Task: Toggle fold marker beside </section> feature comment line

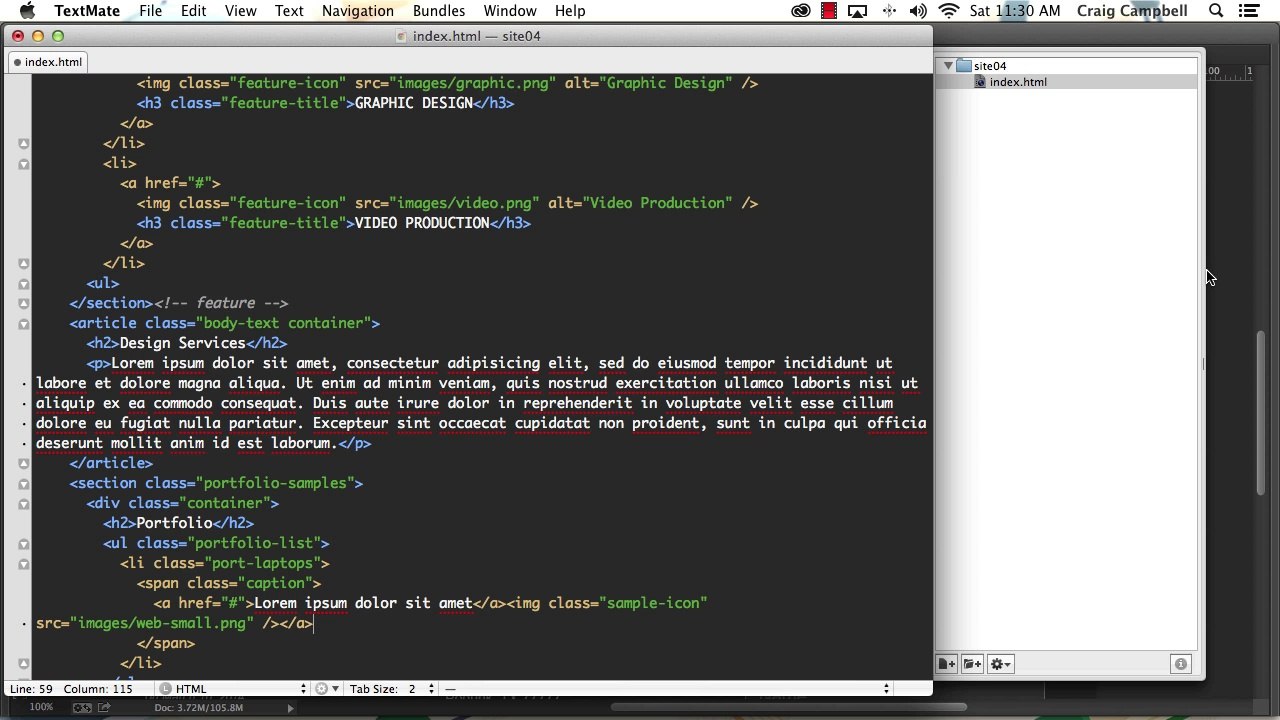Action: [23, 303]
